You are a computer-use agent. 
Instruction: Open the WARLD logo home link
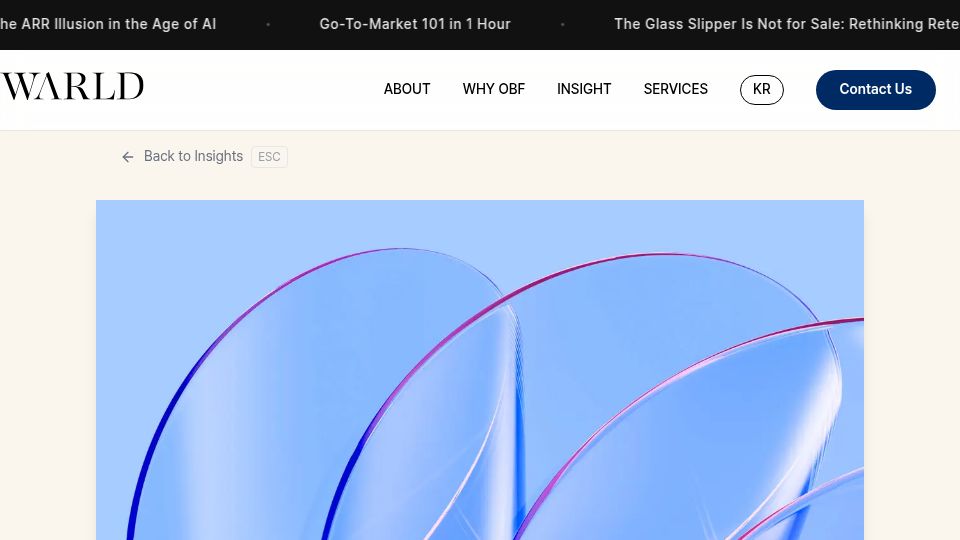point(72,86)
